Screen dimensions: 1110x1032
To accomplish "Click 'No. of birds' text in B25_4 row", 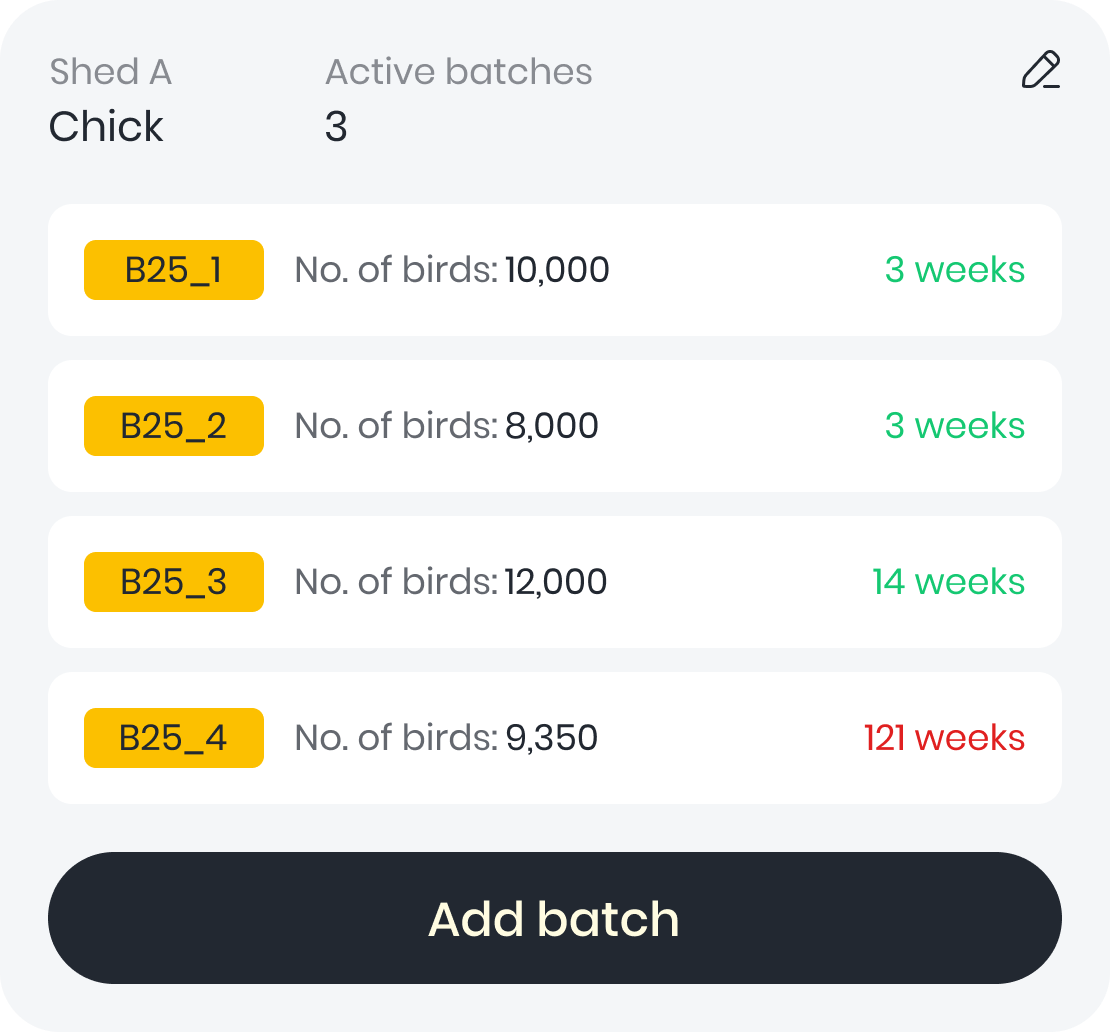I will pos(395,738).
